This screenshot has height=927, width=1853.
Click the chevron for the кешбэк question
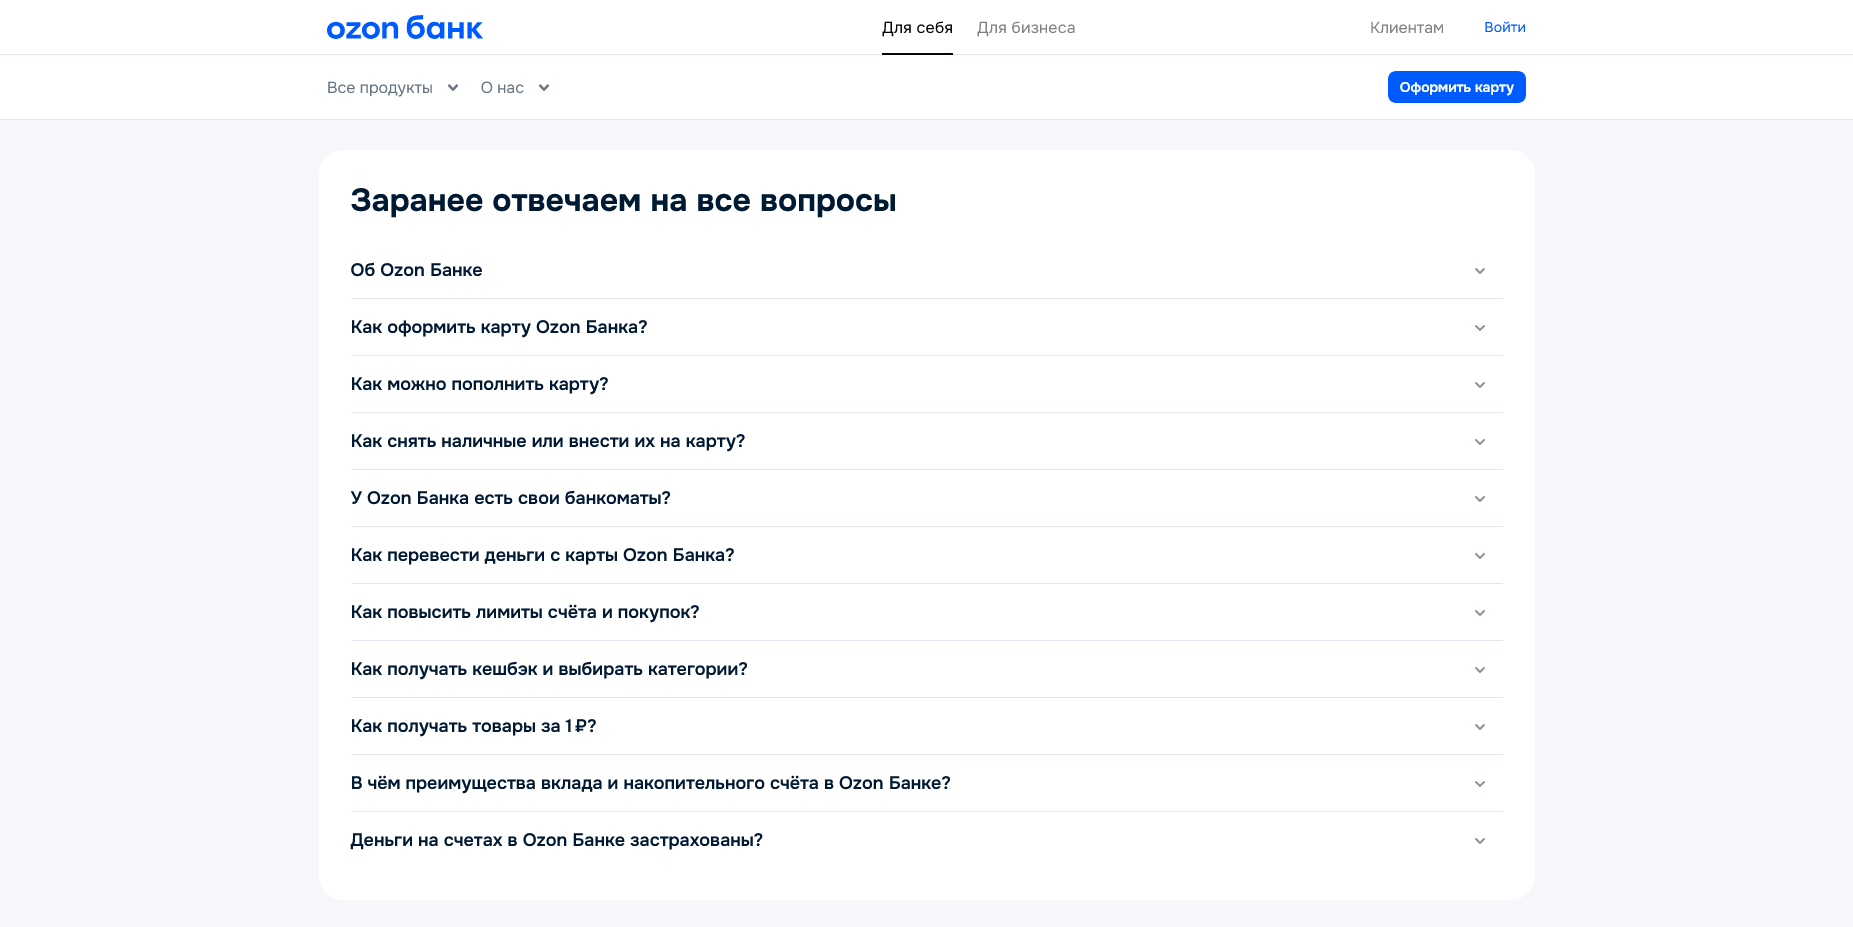(1480, 670)
